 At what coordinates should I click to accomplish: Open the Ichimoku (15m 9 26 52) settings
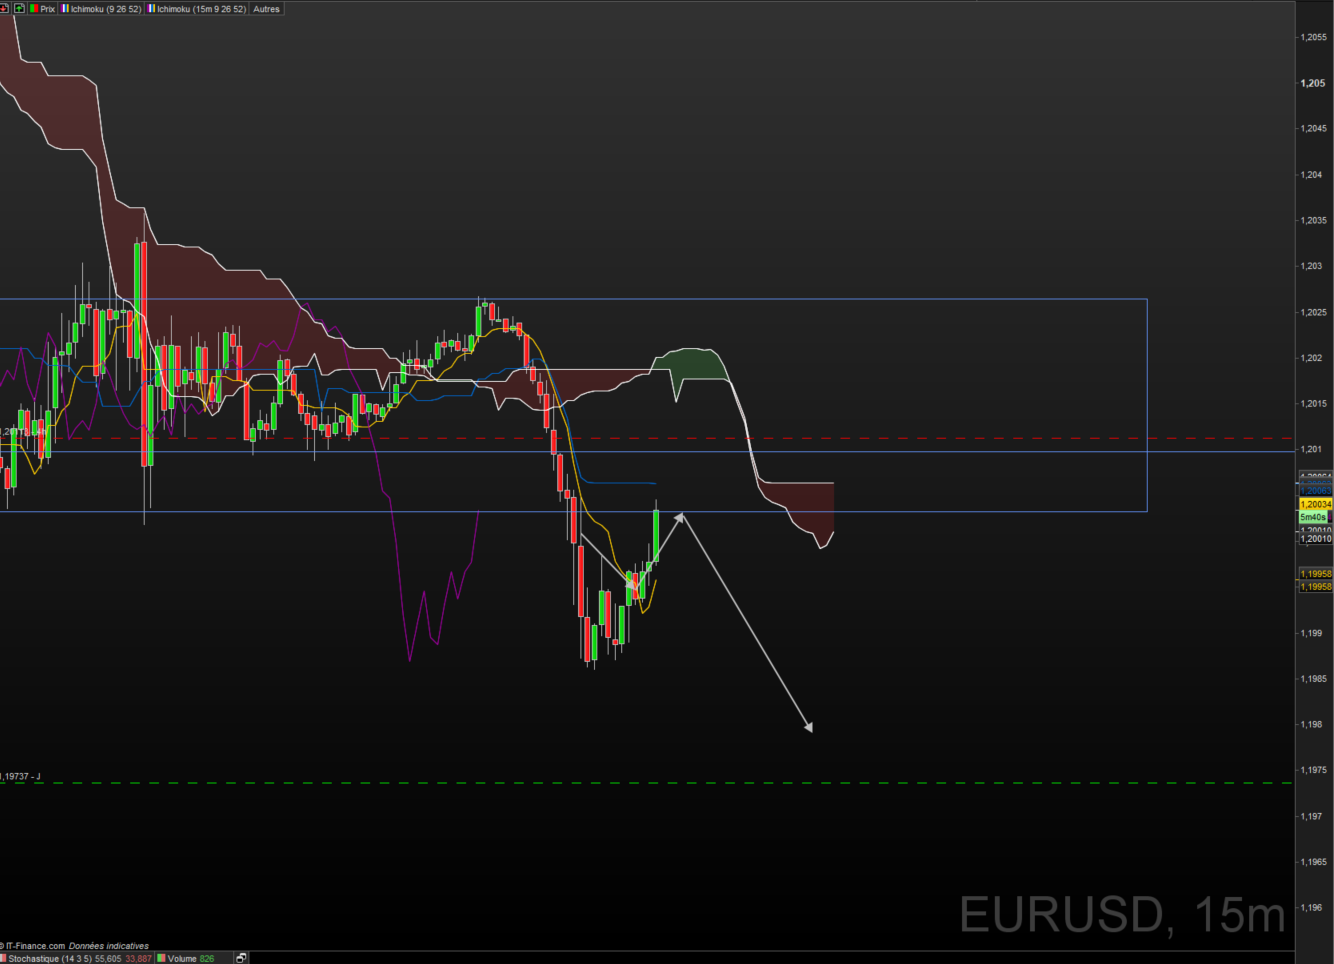(x=197, y=9)
